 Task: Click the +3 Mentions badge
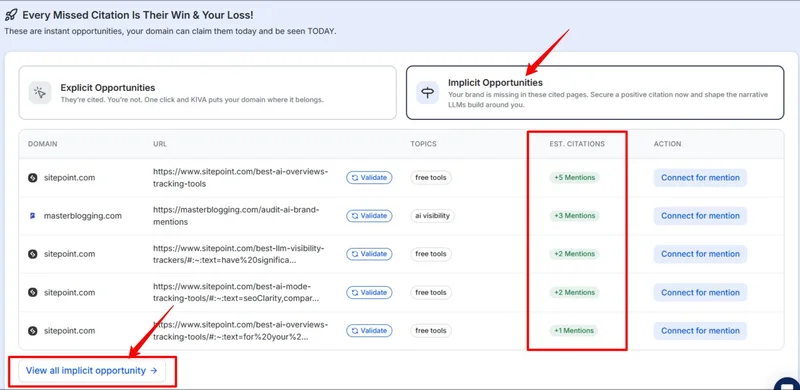click(574, 216)
